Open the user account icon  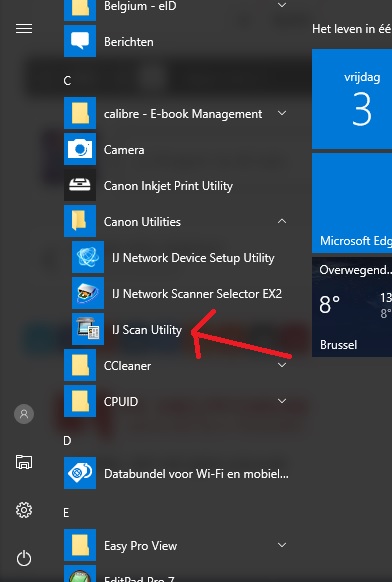click(24, 413)
